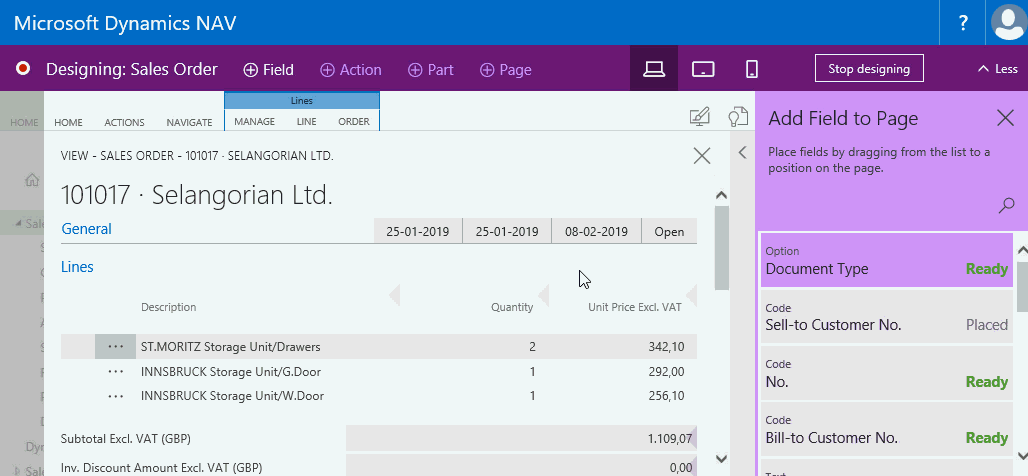The width and height of the screenshot is (1028, 476).
Task: Expand the General section link
Action: tap(87, 229)
